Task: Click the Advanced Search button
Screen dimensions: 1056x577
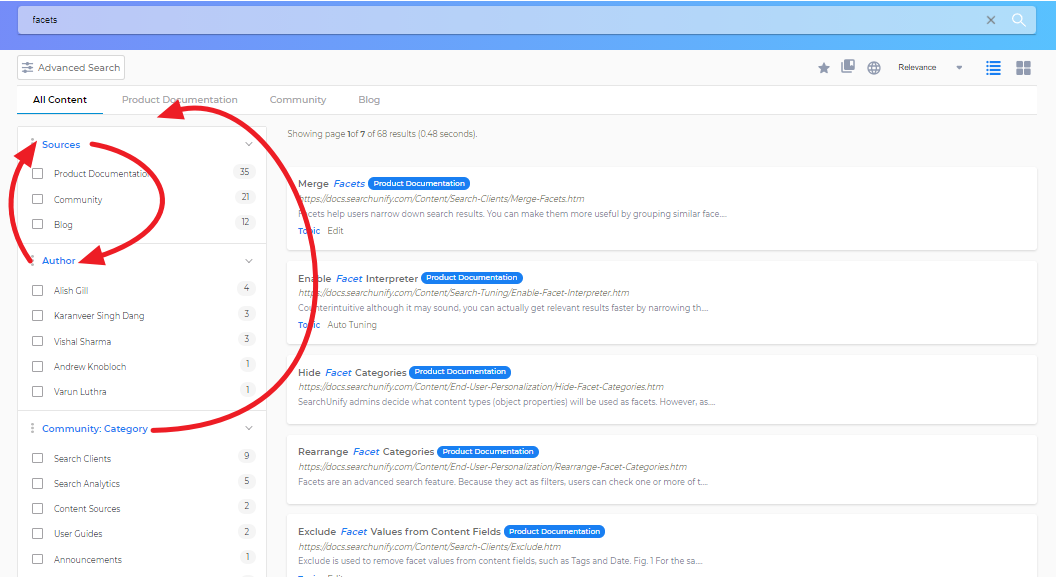Action: coord(71,68)
